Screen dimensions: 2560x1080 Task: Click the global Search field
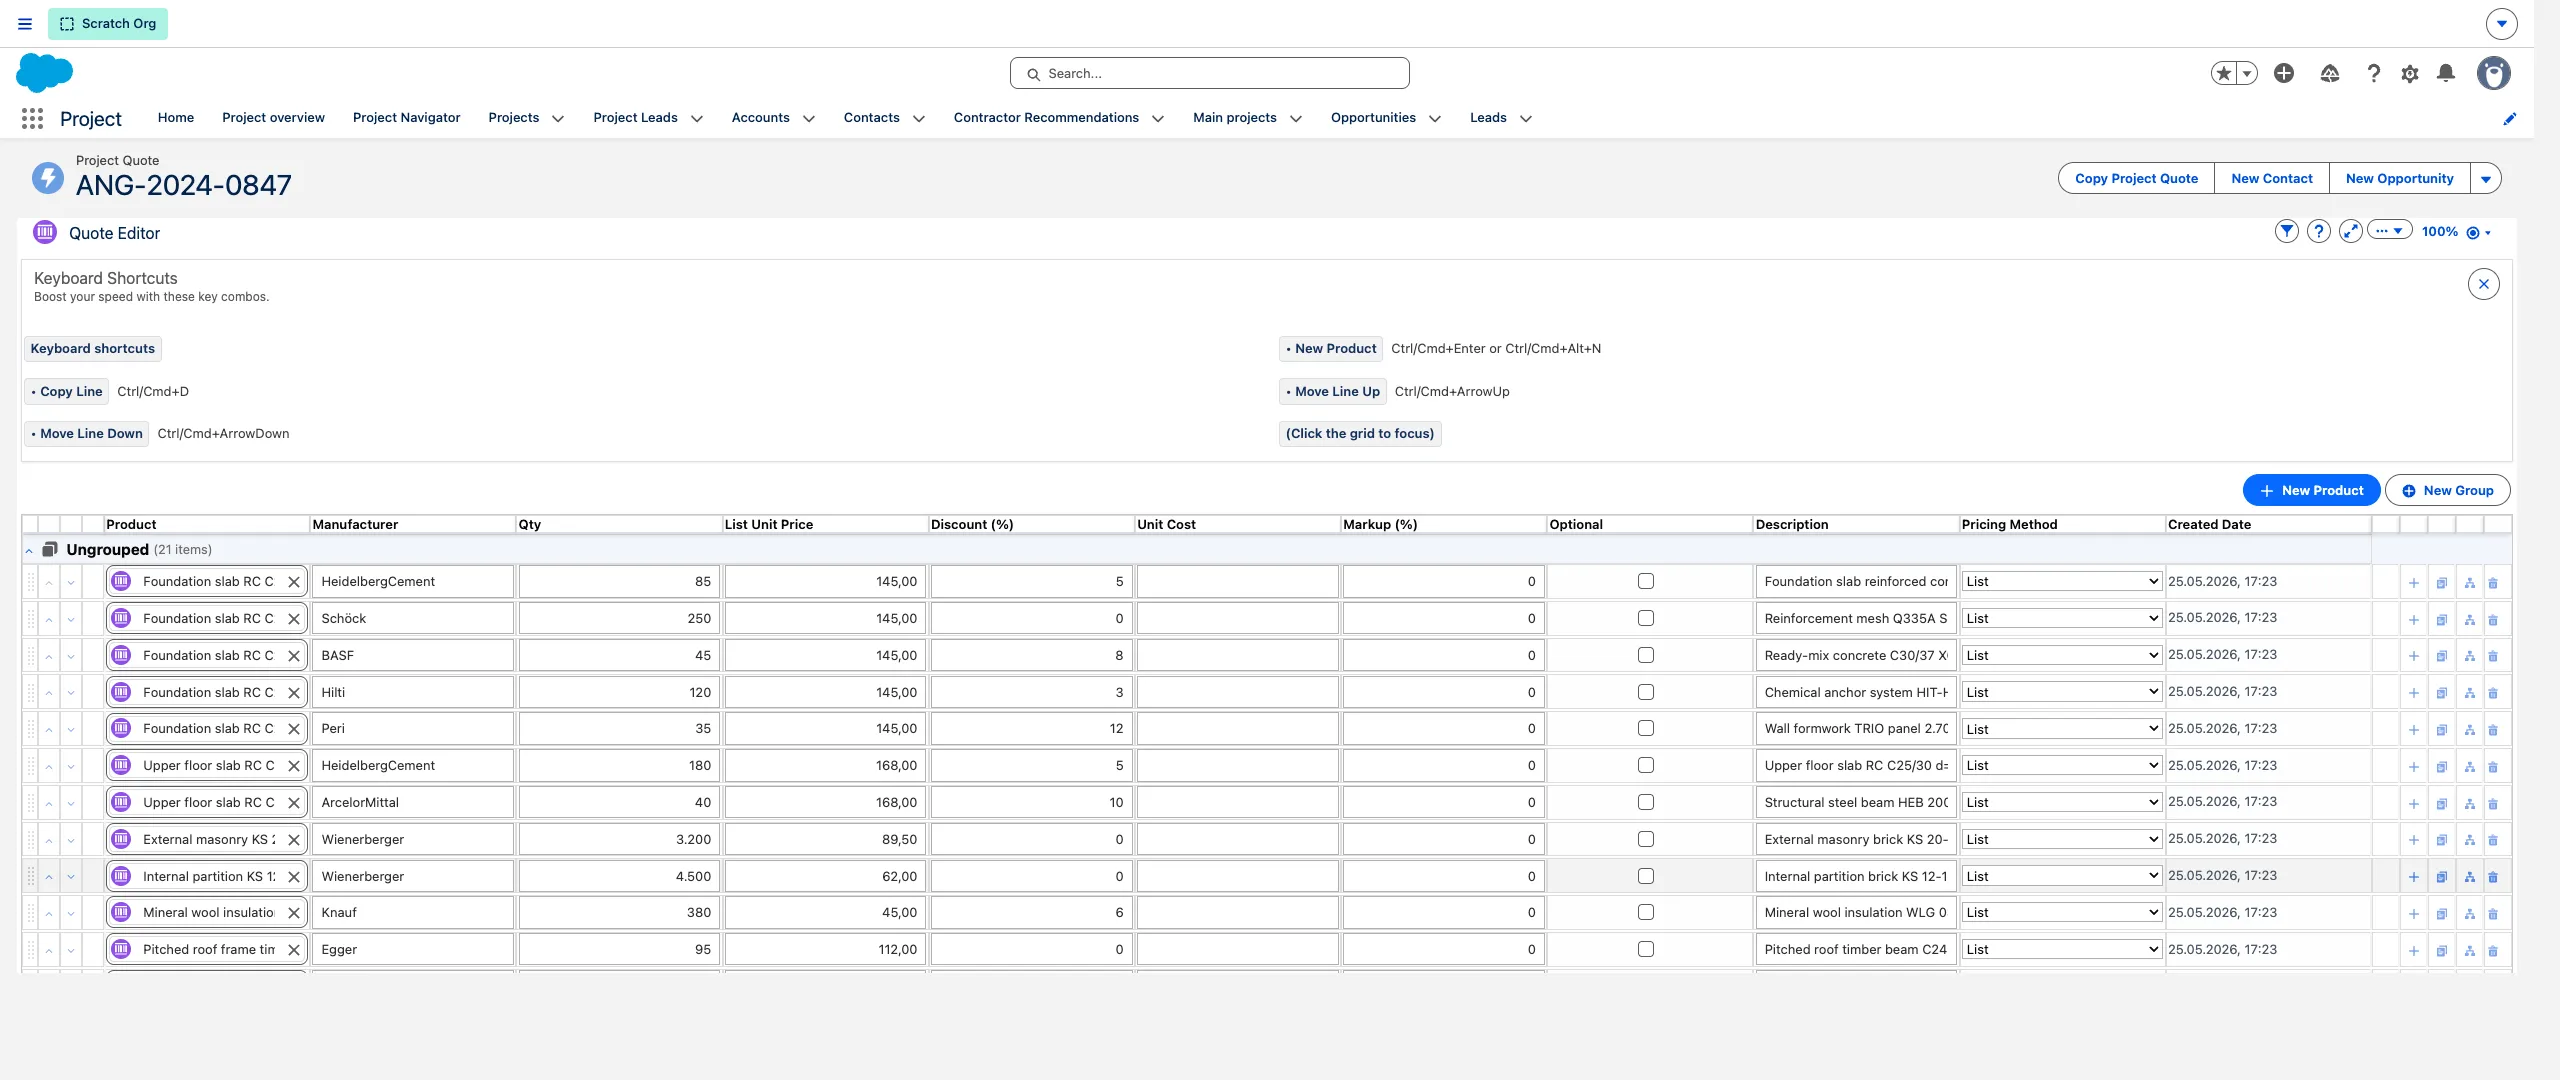1209,74
